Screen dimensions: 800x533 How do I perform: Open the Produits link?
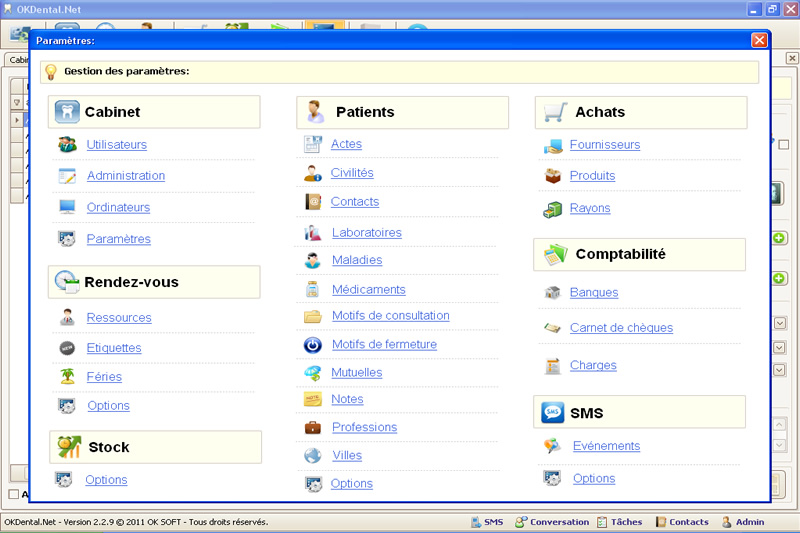tap(592, 175)
